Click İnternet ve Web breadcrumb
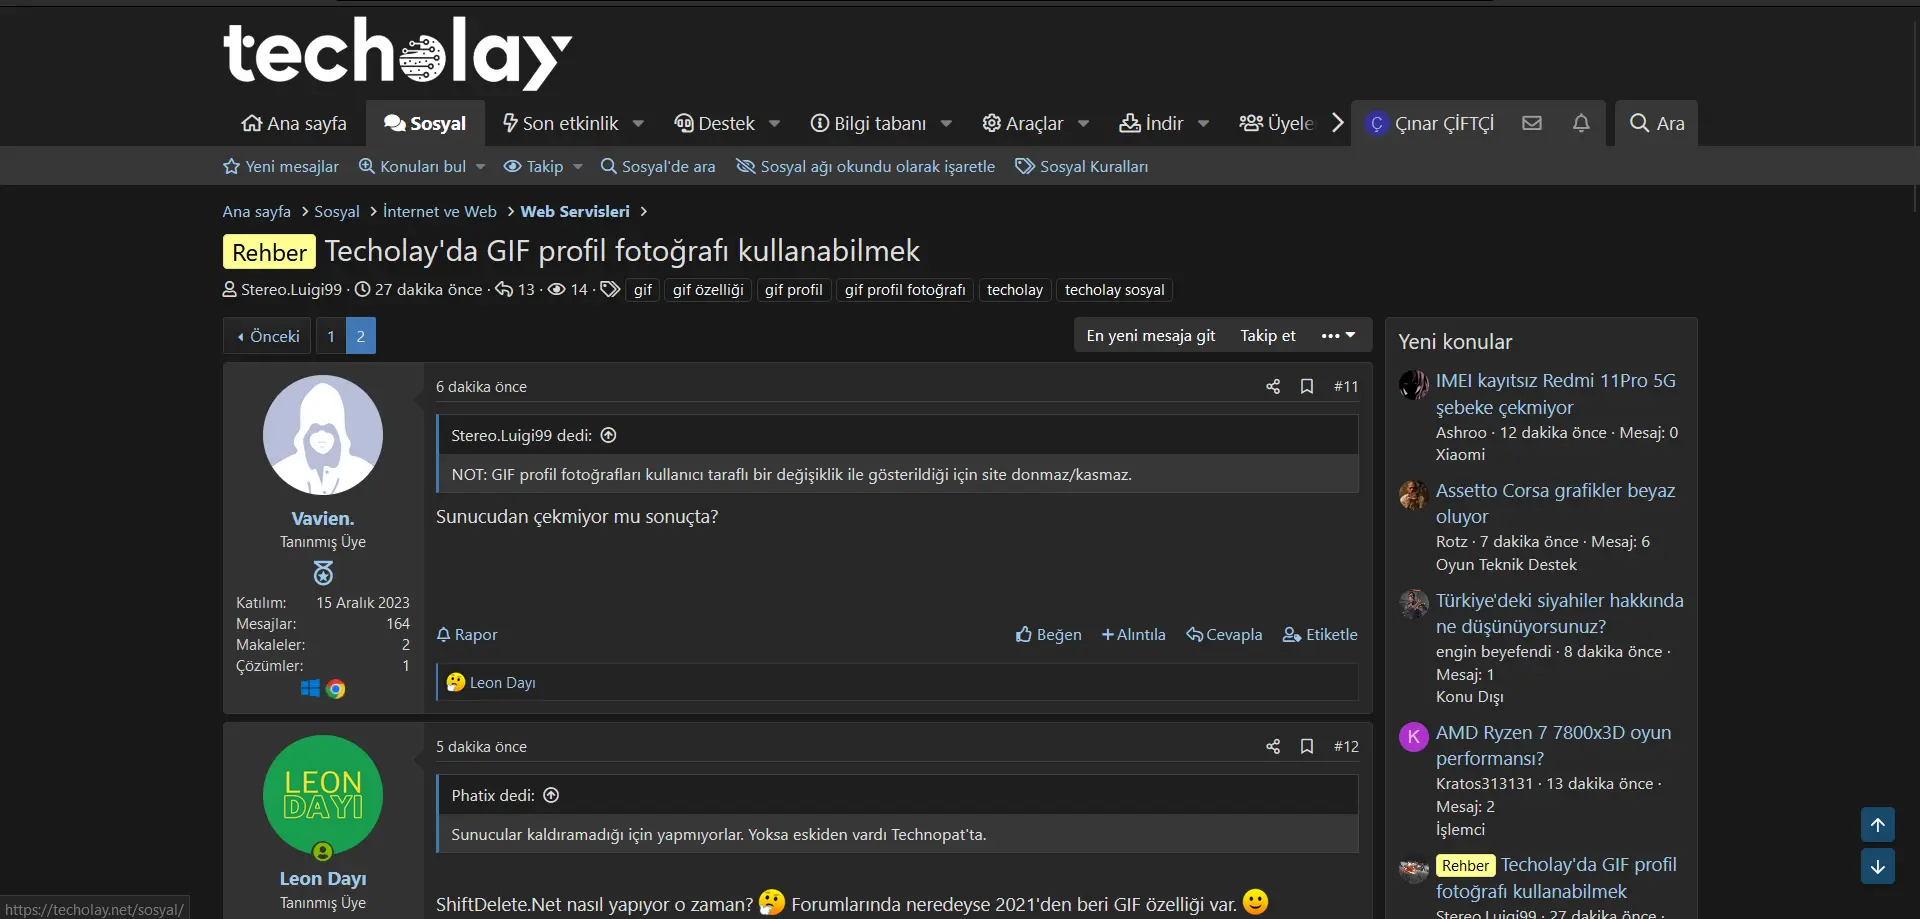 pos(440,211)
